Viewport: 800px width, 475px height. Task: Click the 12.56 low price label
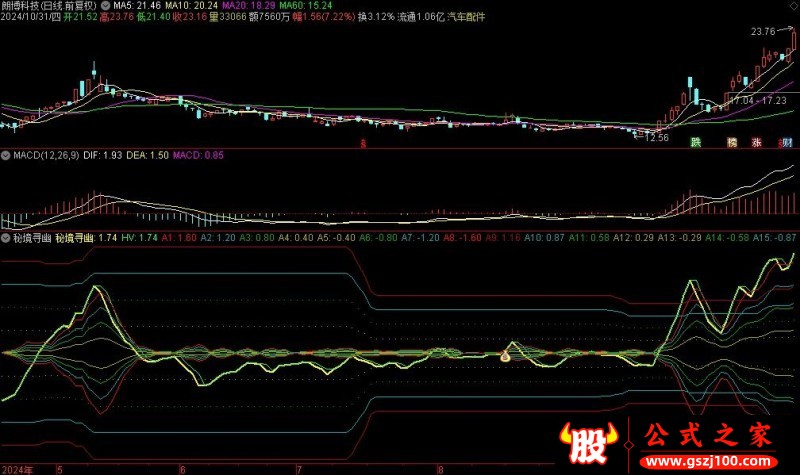click(657, 138)
